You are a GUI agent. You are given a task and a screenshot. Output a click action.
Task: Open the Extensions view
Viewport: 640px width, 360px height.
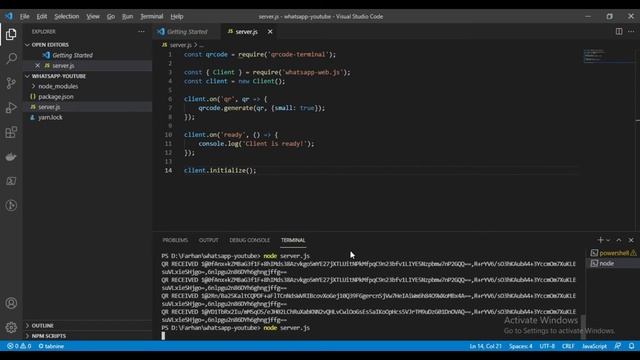tap(11, 132)
